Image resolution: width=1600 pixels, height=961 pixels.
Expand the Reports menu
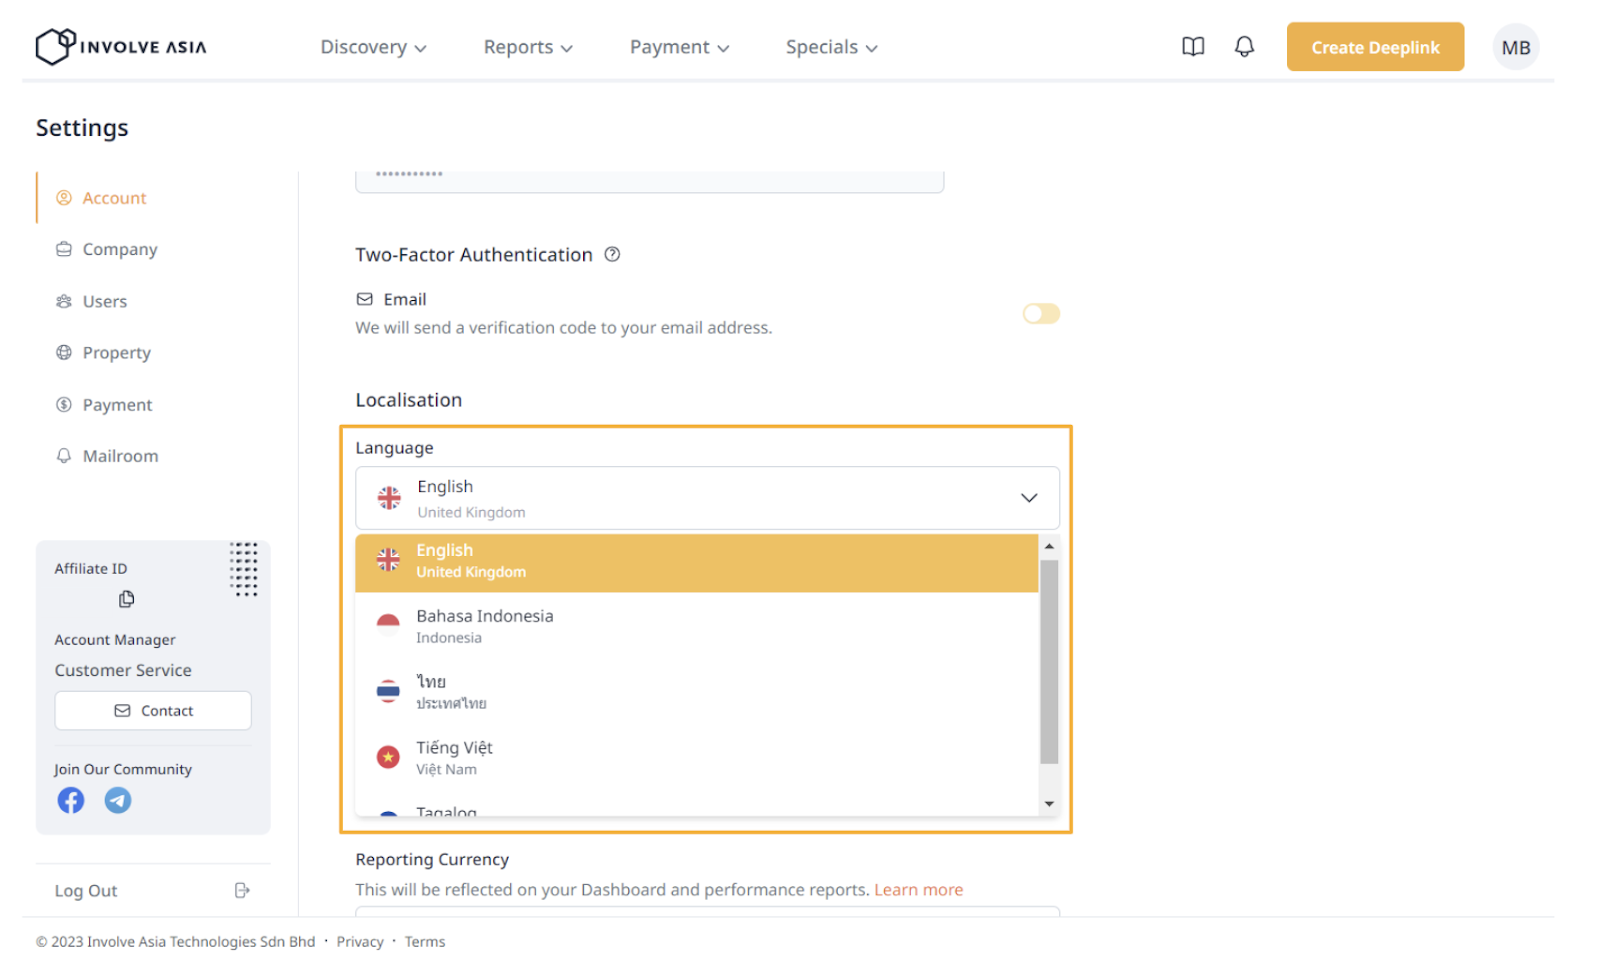[527, 47]
